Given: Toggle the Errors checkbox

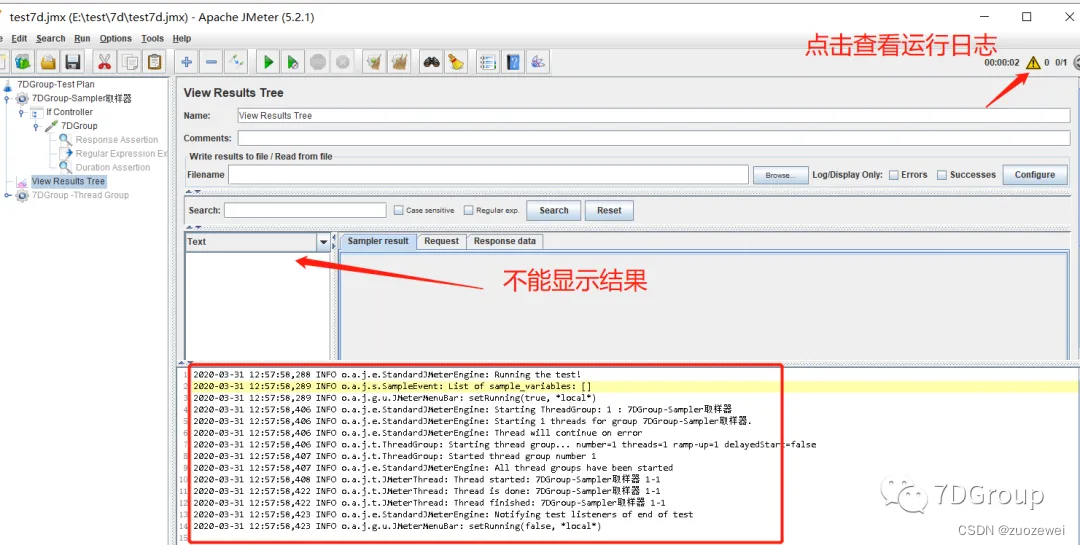Looking at the screenshot, I should (893, 175).
